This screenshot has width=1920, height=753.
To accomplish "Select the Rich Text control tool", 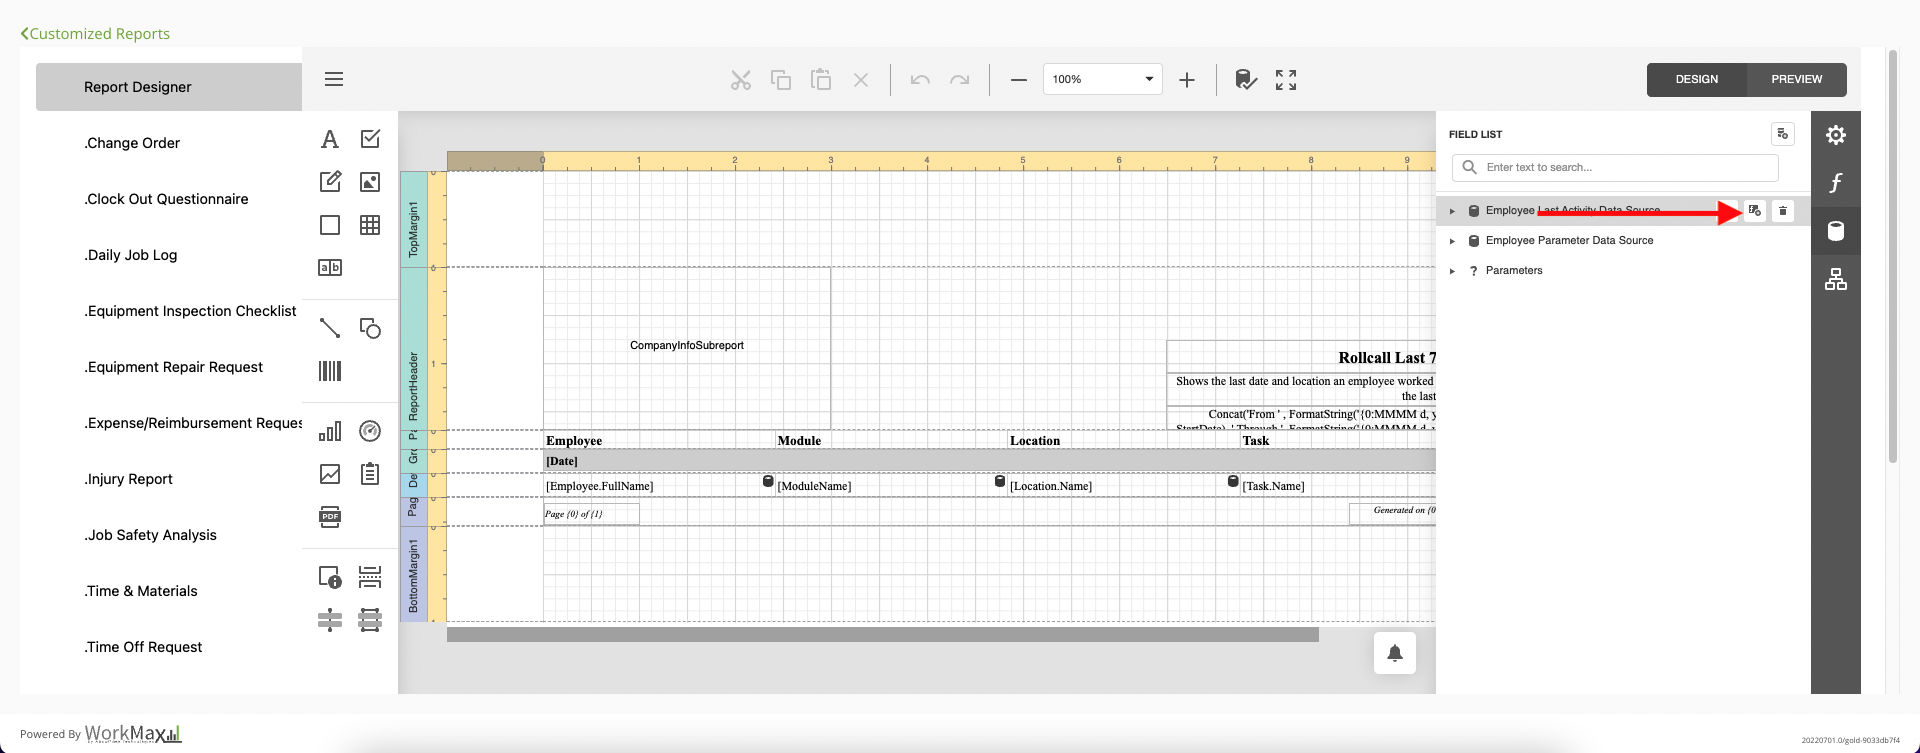I will pos(330,182).
